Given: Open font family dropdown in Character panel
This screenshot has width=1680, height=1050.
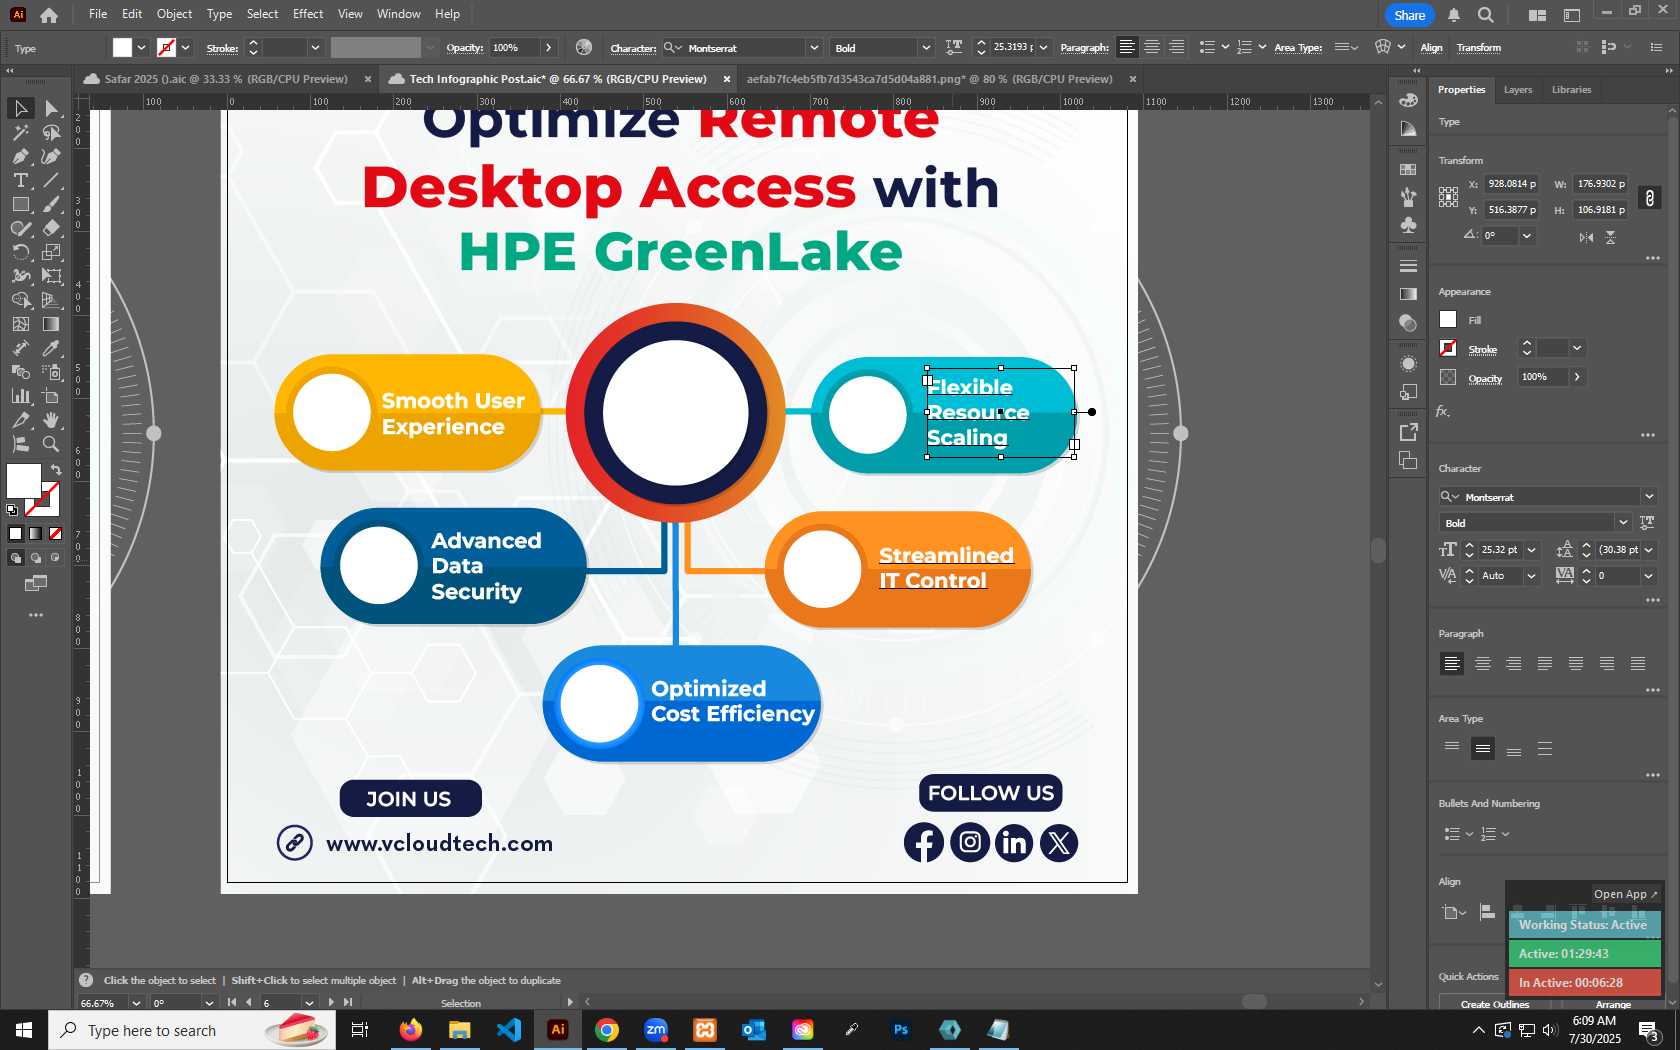Looking at the screenshot, I should [x=1648, y=497].
